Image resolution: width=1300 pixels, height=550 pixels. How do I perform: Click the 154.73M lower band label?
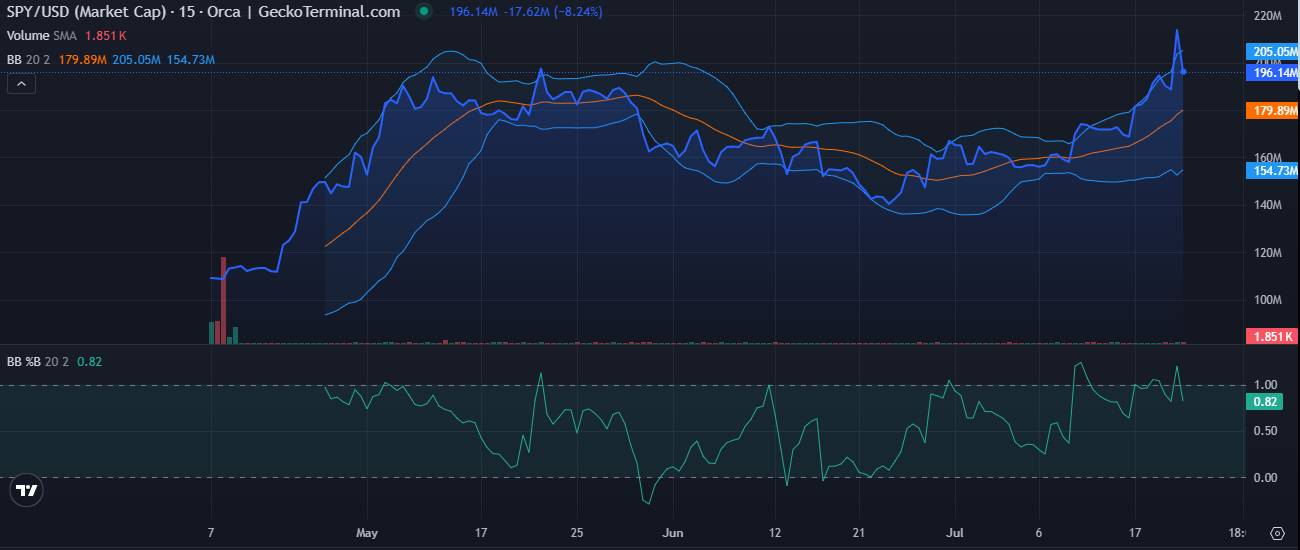pos(1270,171)
